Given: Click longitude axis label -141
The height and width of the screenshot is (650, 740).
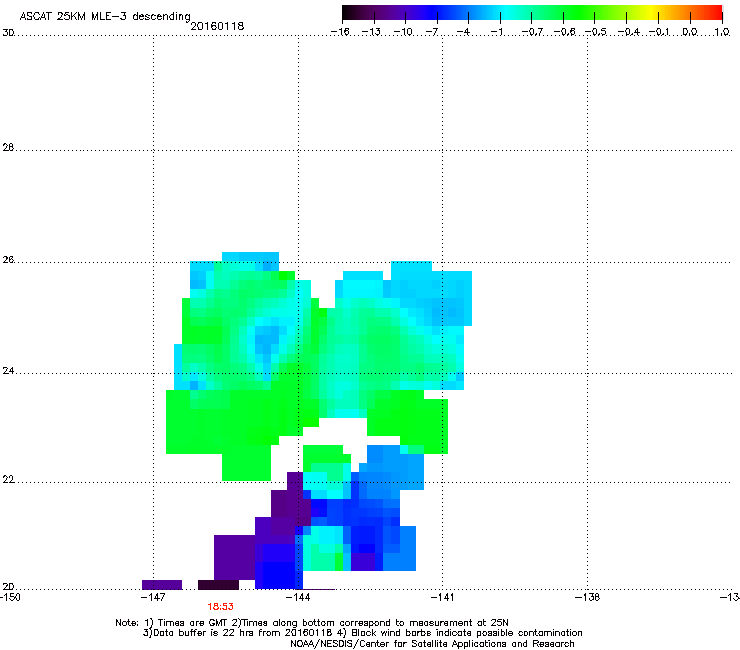Looking at the screenshot, I should click(x=443, y=597).
